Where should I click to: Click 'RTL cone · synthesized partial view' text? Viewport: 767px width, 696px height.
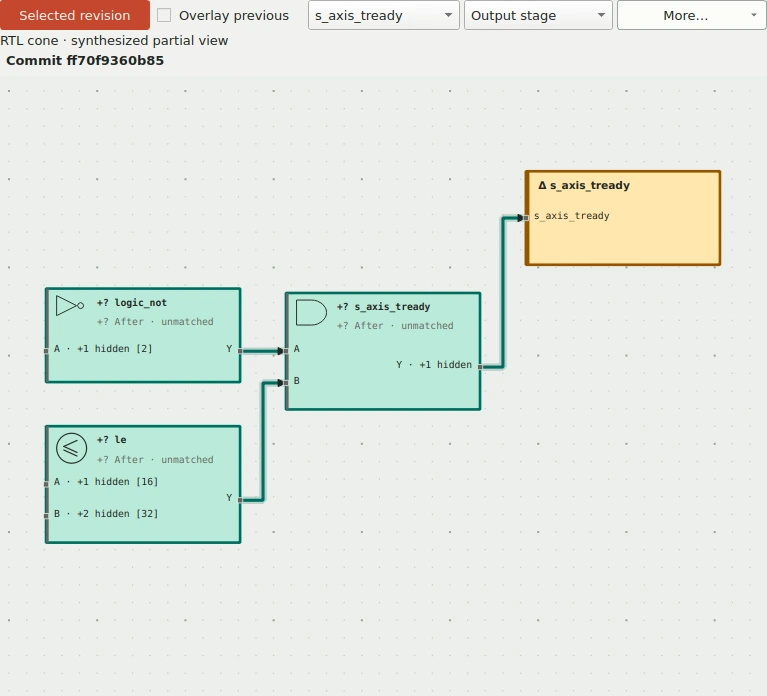[114, 41]
